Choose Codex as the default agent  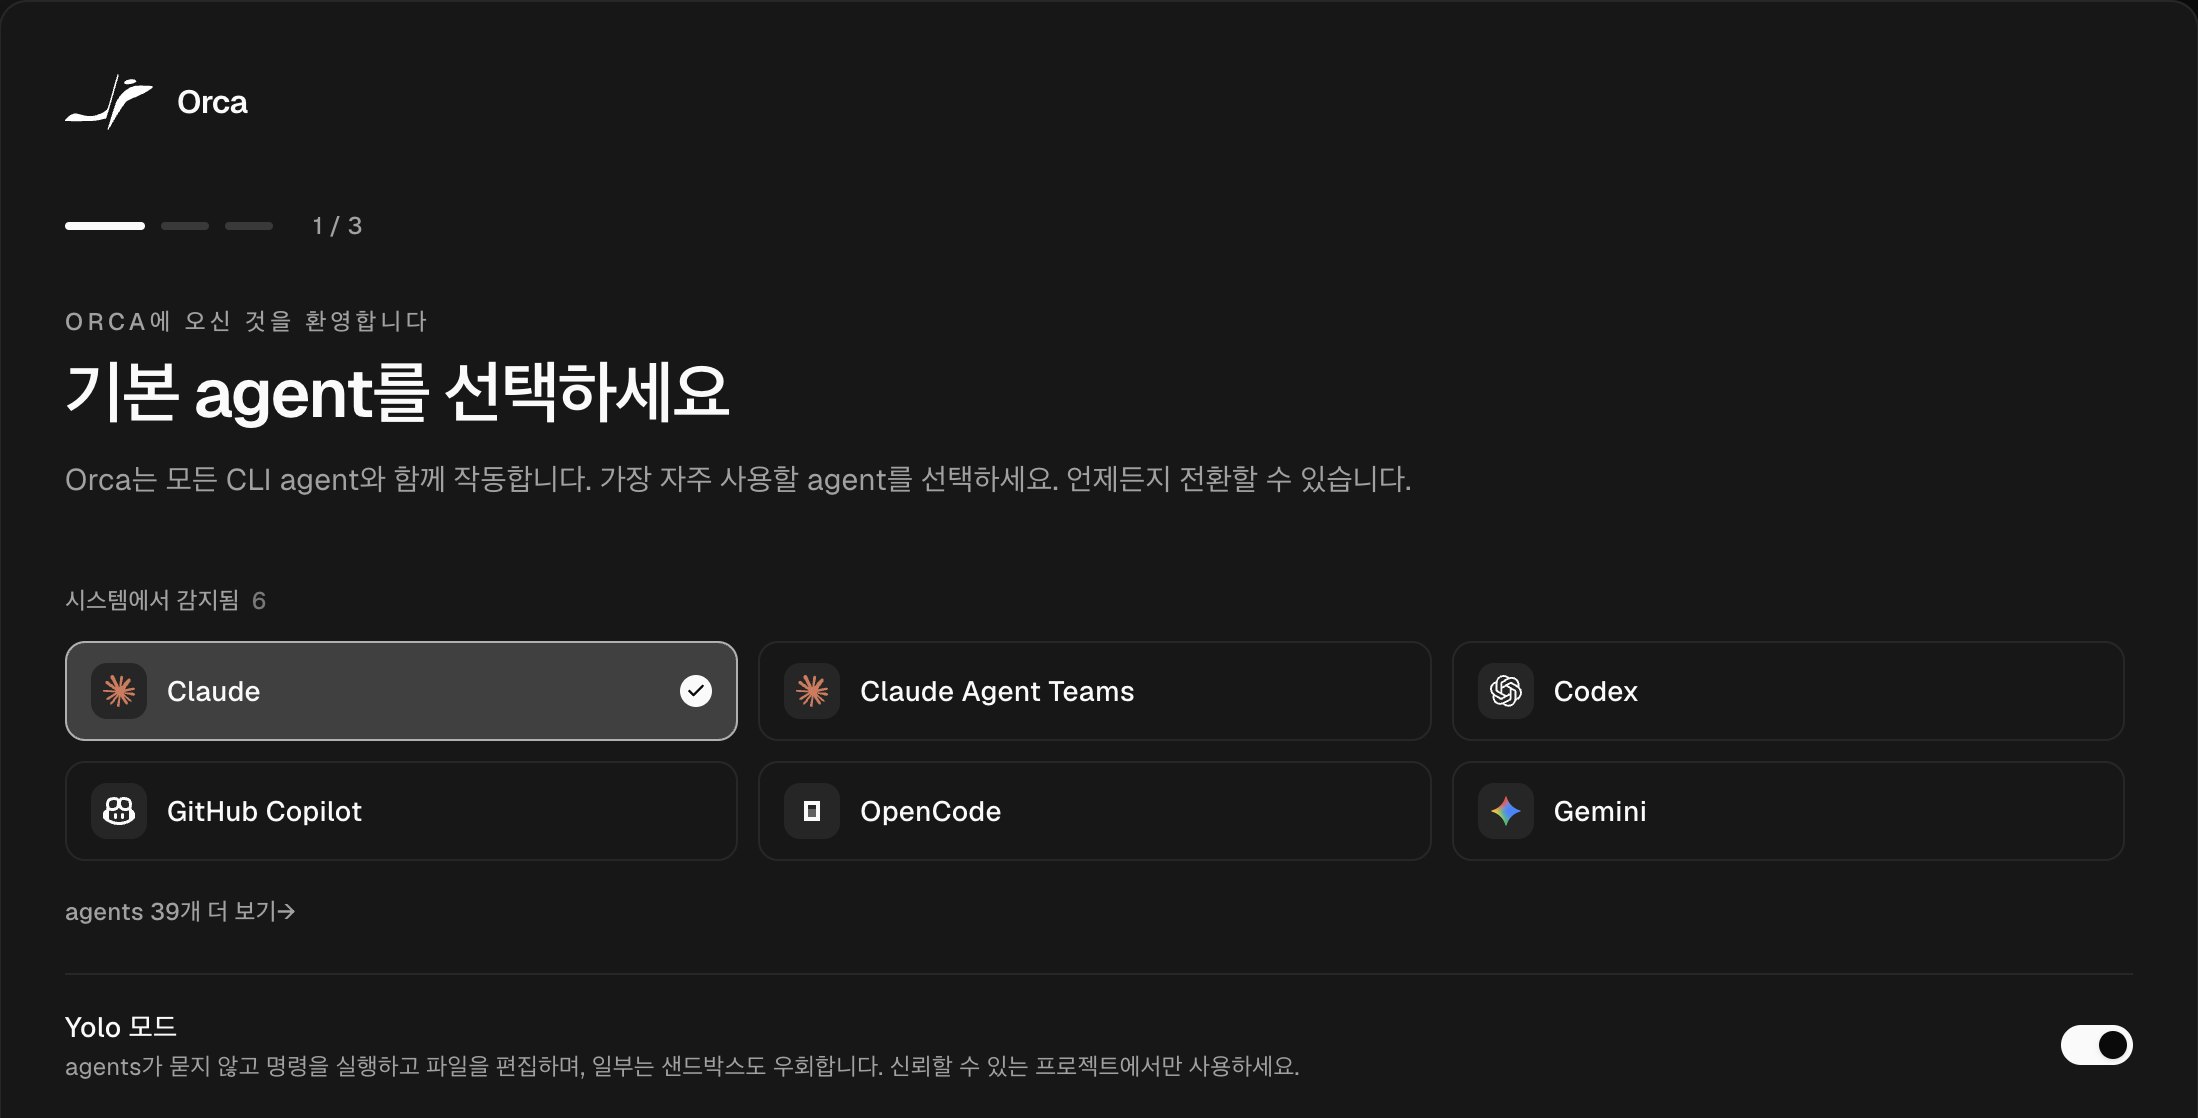point(1788,691)
